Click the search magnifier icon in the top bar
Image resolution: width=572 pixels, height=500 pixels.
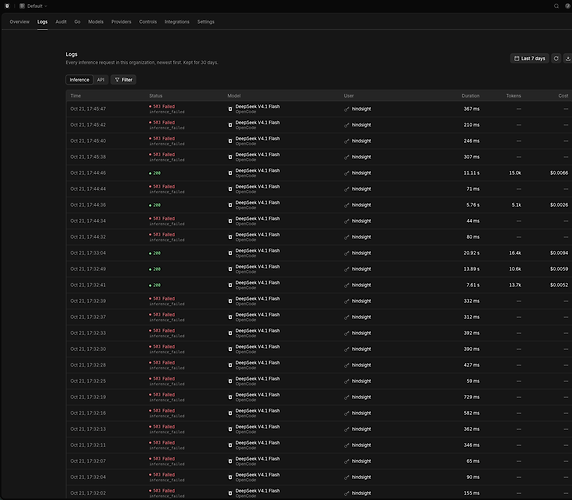tap(556, 6)
